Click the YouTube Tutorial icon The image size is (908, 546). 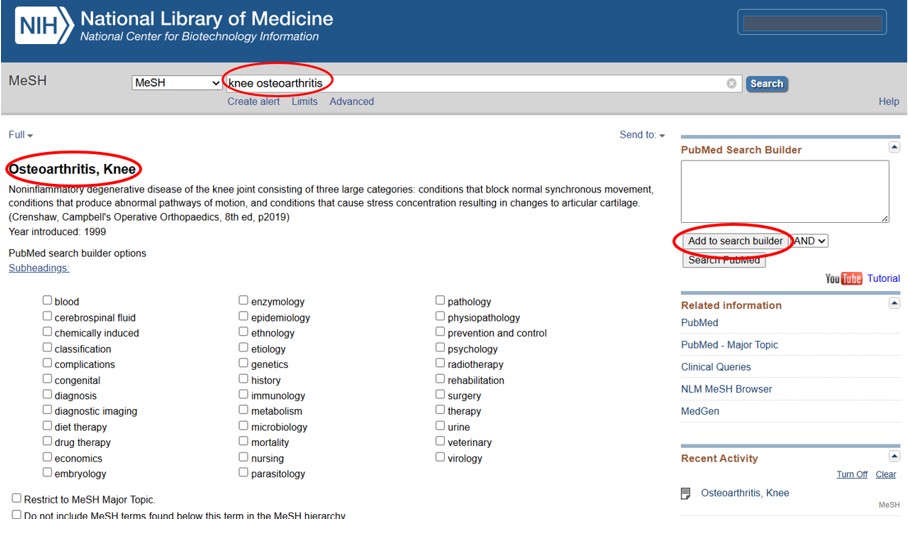pos(843,279)
